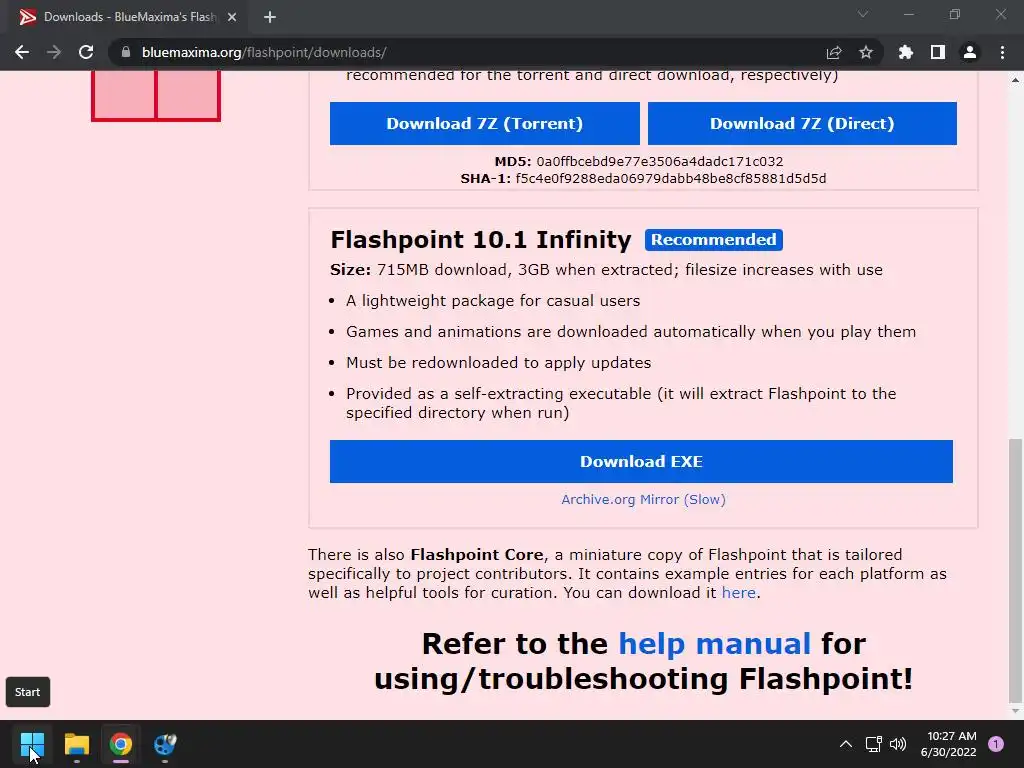Click the scrollbar up arrow
The height and width of the screenshot is (768, 1024).
1015,80
